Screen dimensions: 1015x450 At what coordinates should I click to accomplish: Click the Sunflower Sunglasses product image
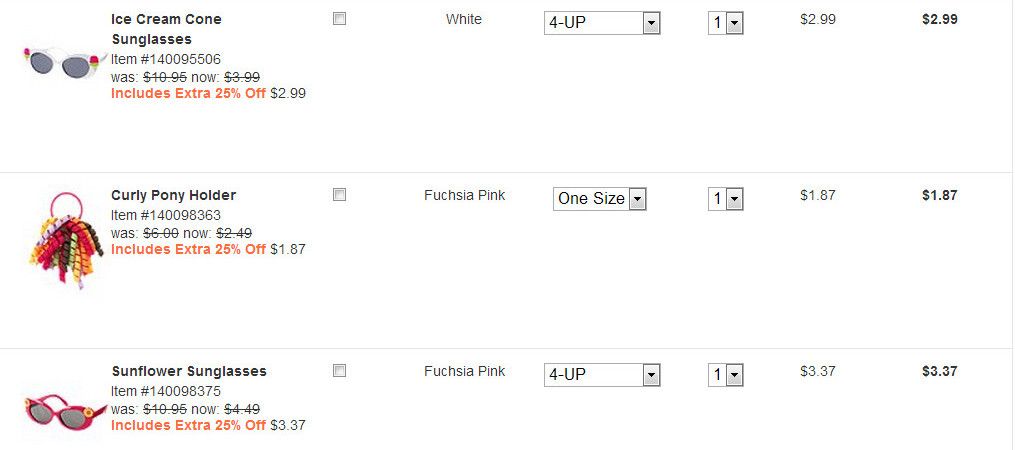point(64,412)
